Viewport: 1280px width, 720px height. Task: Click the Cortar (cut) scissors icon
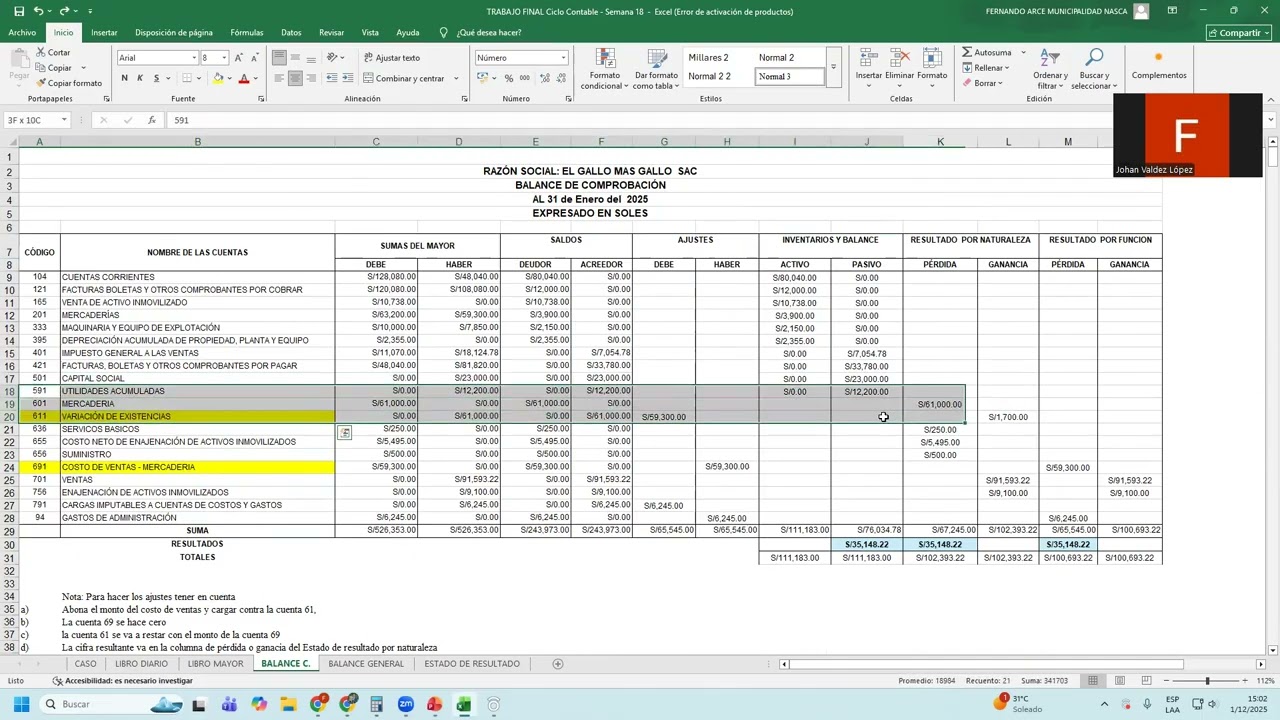coord(40,52)
